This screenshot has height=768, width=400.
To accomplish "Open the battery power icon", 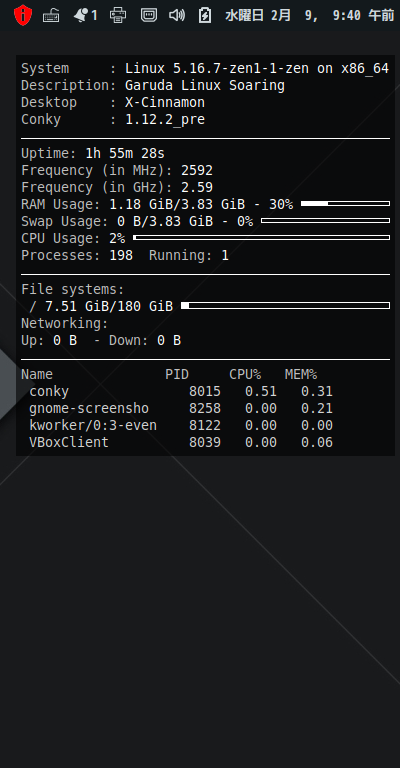I will pos(205,15).
